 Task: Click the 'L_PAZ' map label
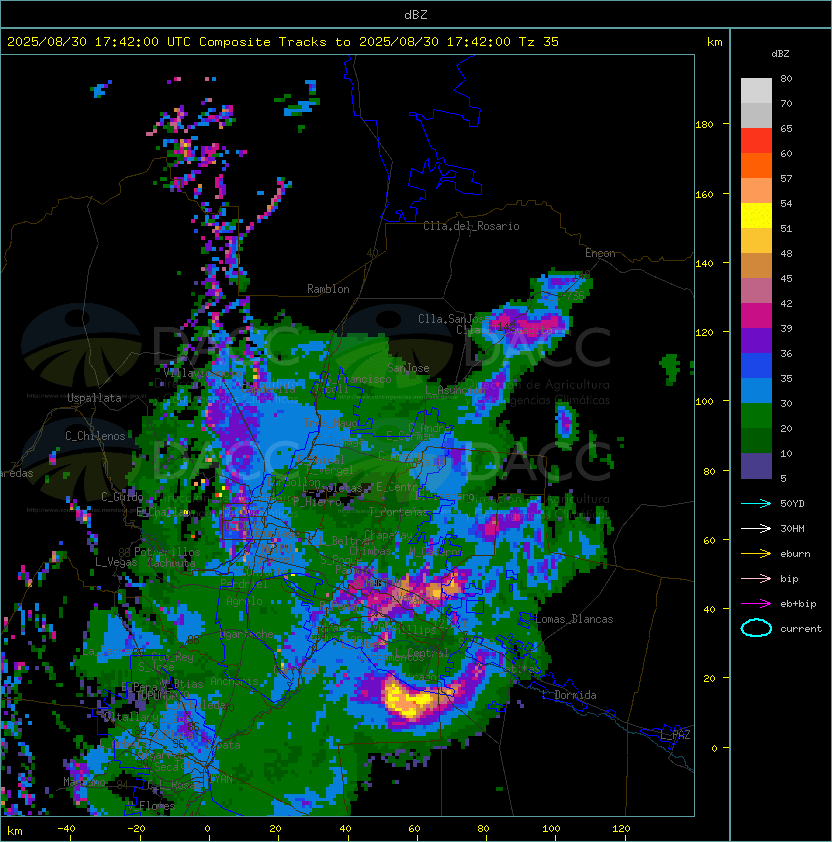tap(675, 735)
